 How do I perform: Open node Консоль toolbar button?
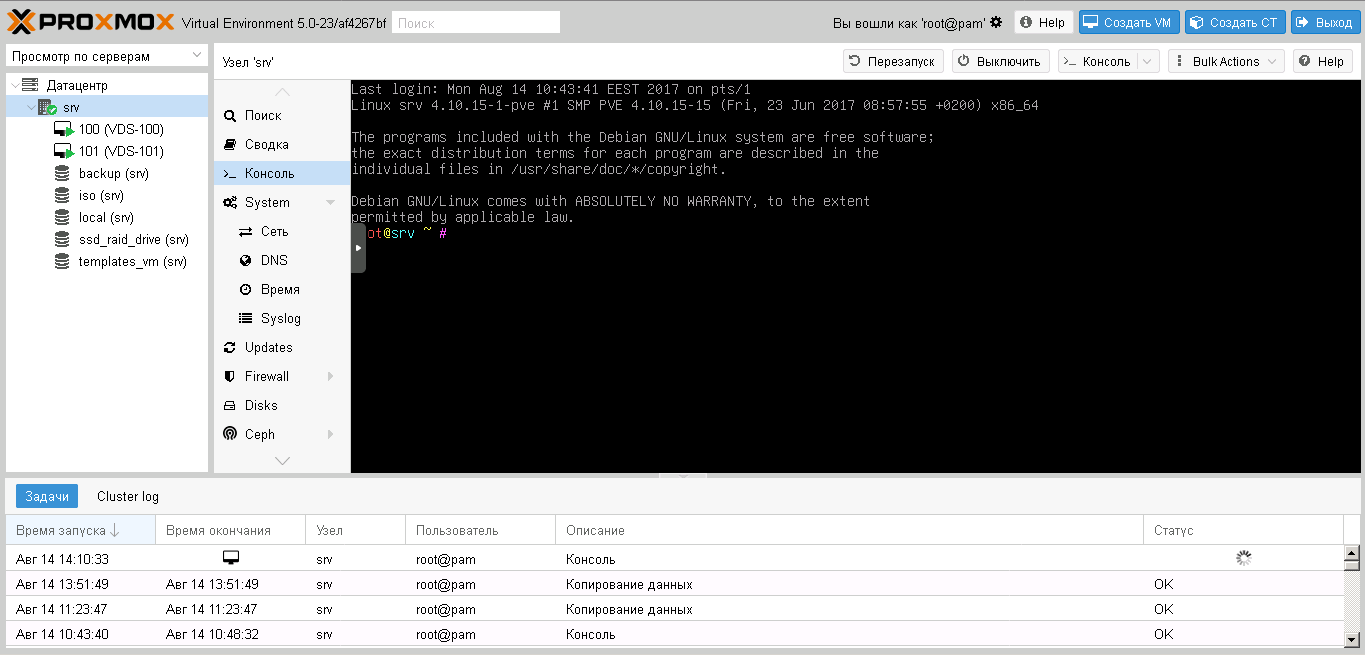point(1097,61)
